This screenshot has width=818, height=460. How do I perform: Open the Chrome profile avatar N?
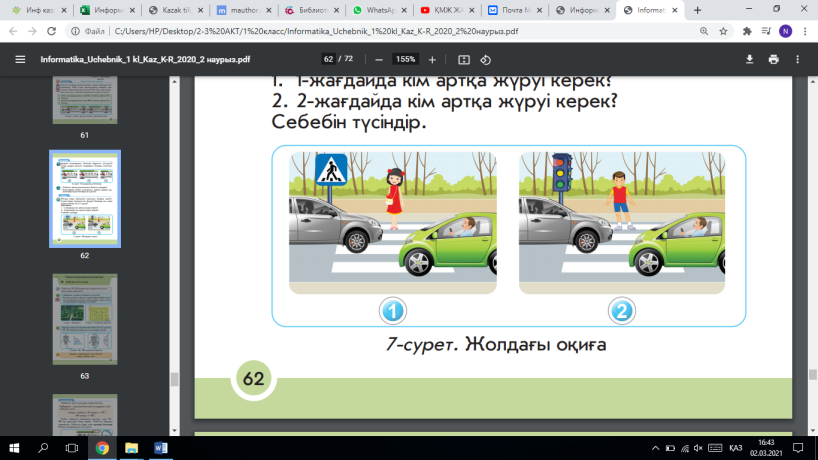coord(786,31)
